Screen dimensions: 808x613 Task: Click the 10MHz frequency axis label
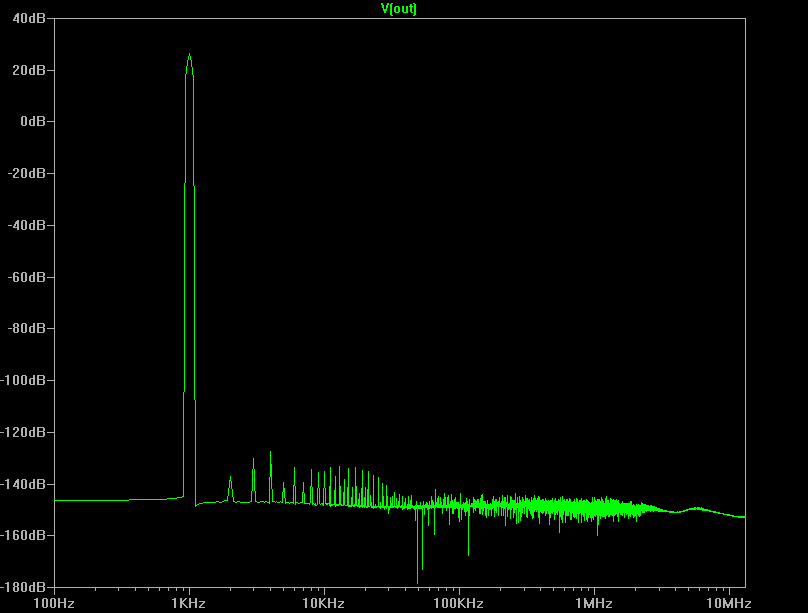pyautogui.click(x=729, y=603)
